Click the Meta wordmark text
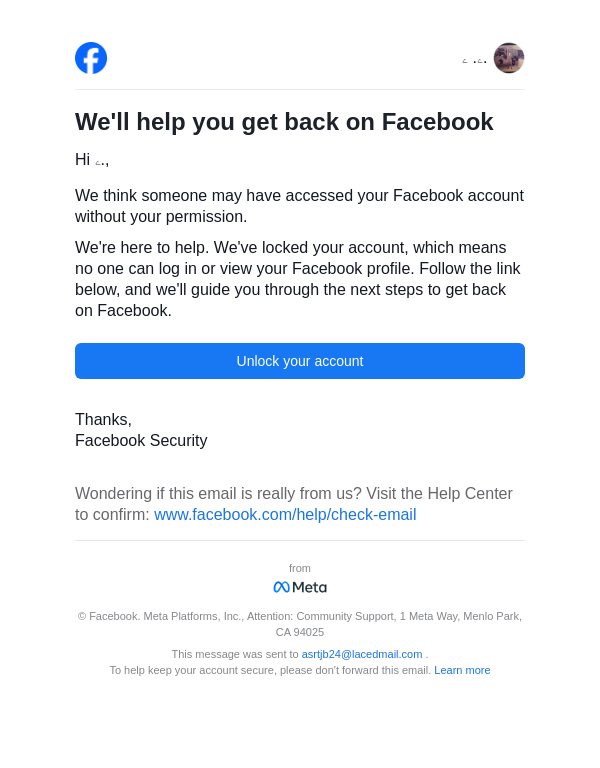600x768 pixels. pos(309,587)
